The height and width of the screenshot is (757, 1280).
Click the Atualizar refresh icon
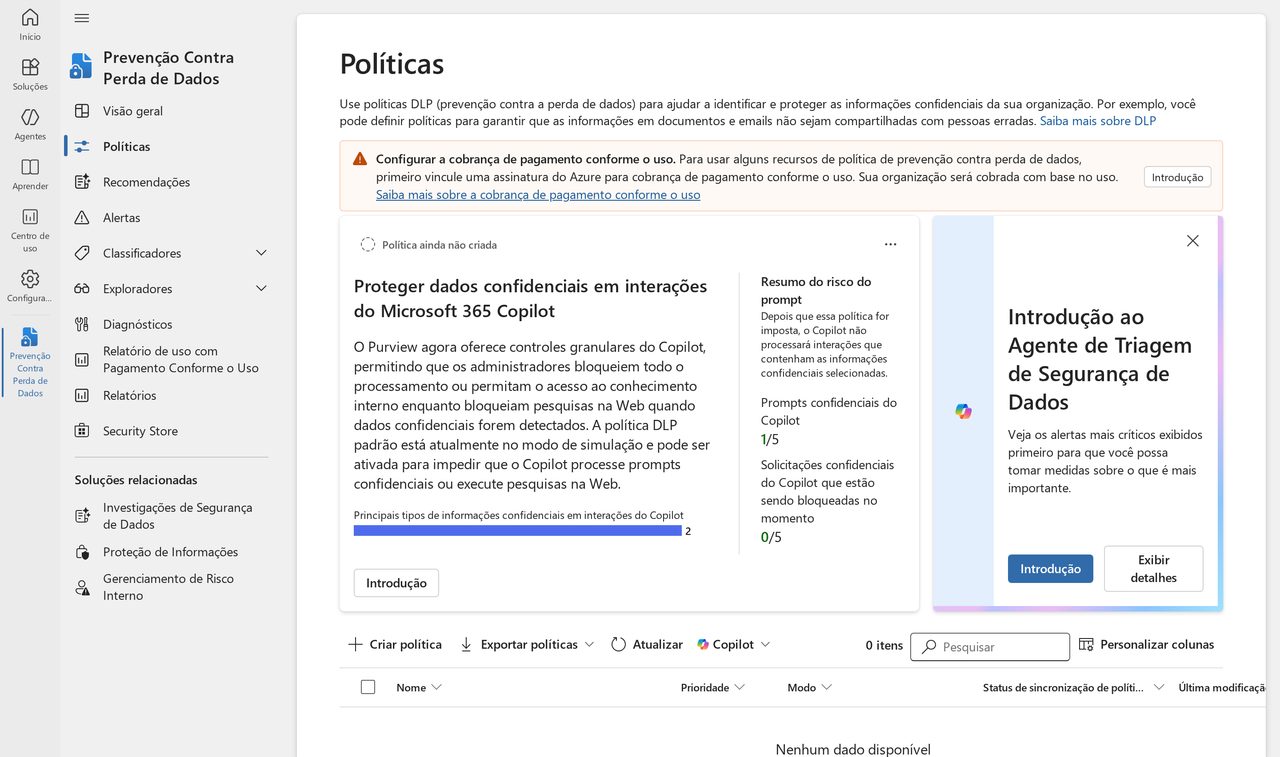click(x=618, y=644)
